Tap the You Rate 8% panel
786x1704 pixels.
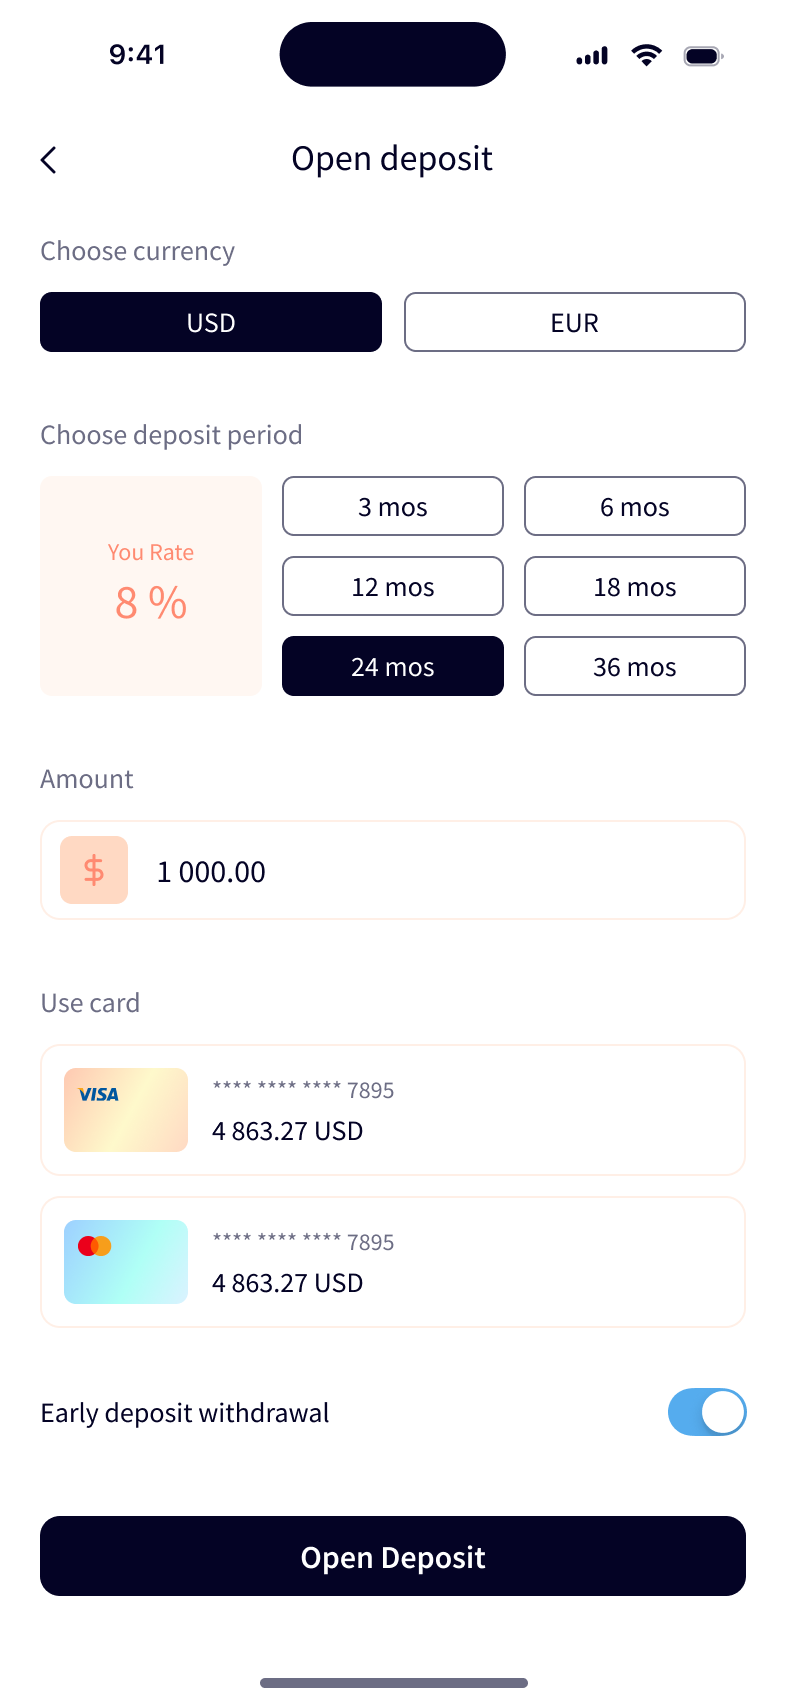(151, 586)
